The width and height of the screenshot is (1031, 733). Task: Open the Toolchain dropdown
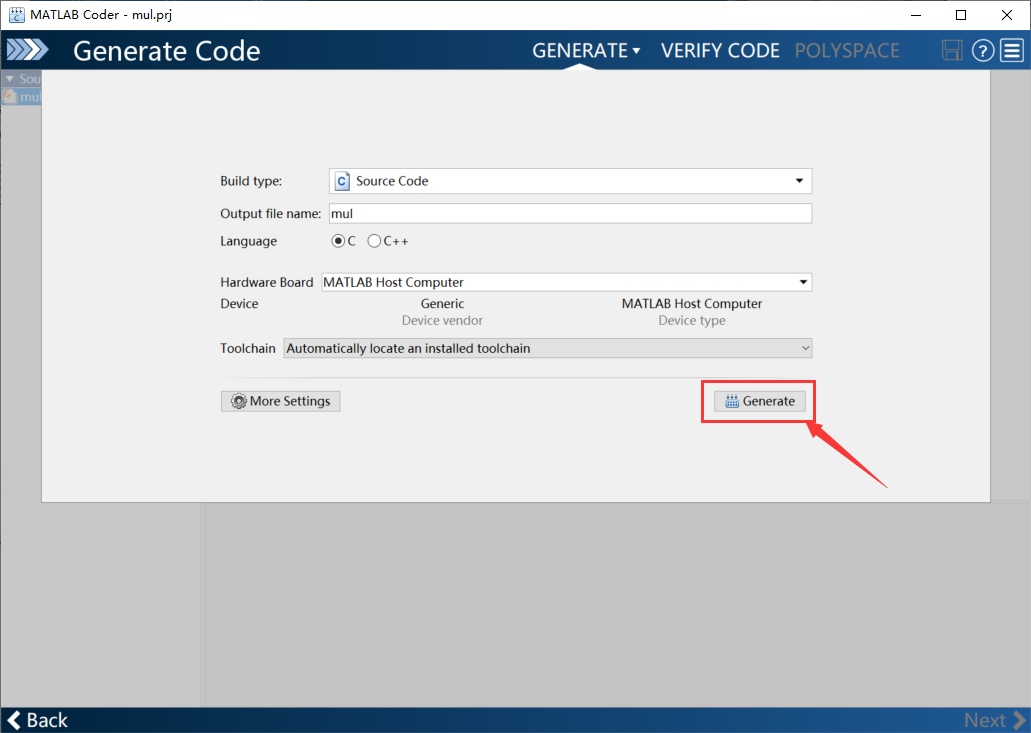(805, 348)
